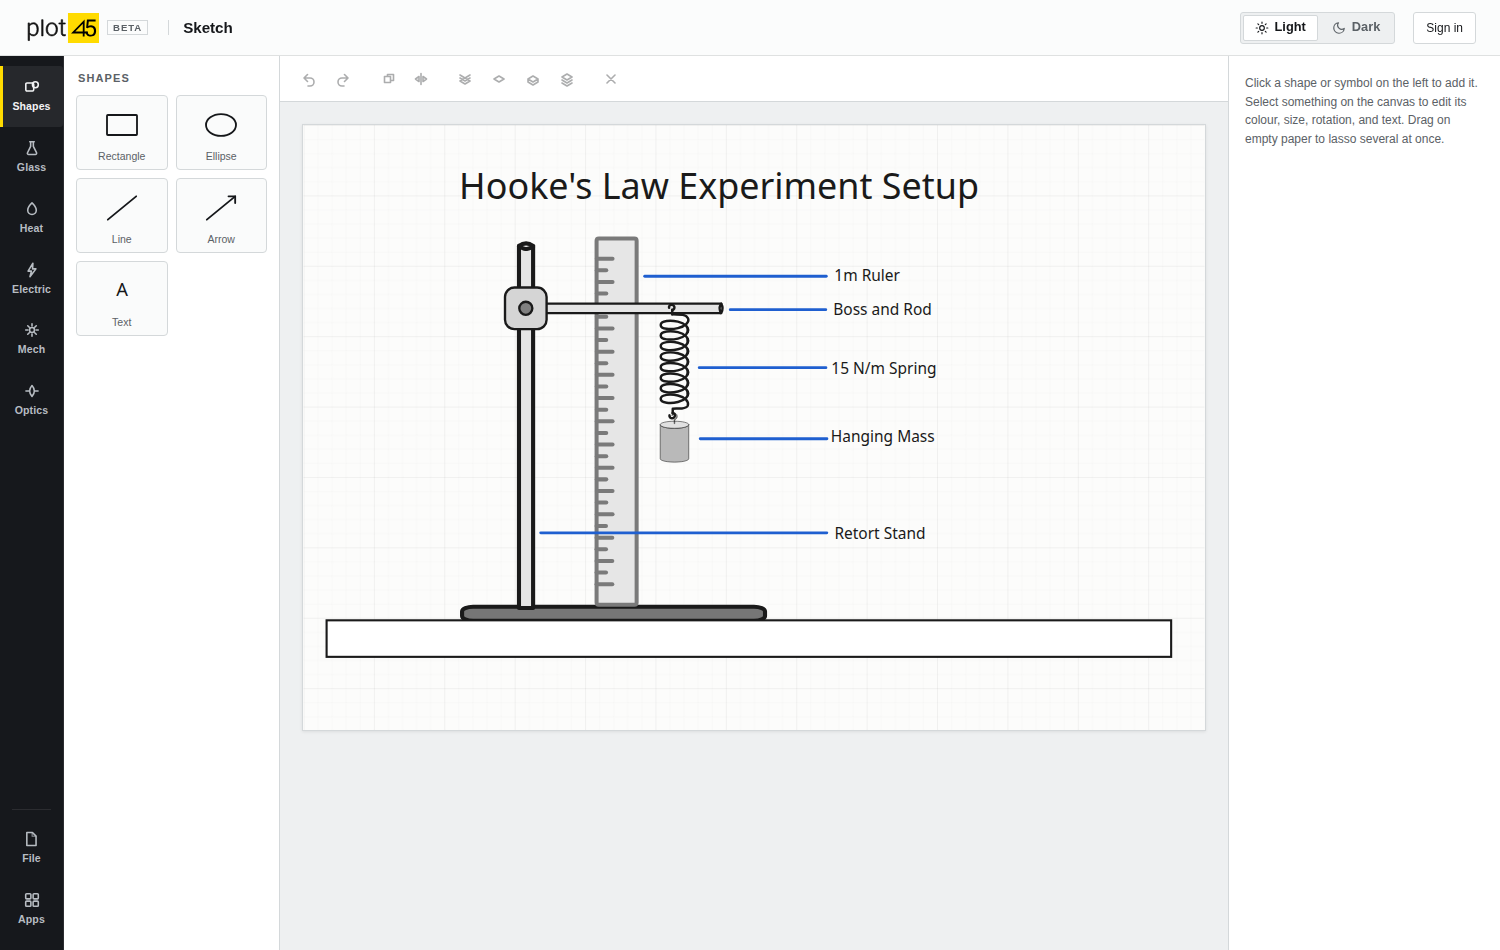Switch to Dark theme
Image resolution: width=1500 pixels, height=950 pixels.
point(1356,27)
